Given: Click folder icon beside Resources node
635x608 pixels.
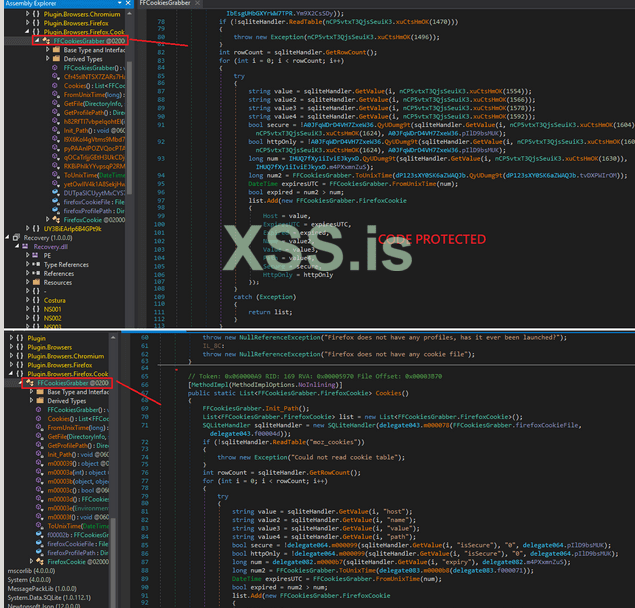Looking at the screenshot, I should pyautogui.click(x=36, y=282).
